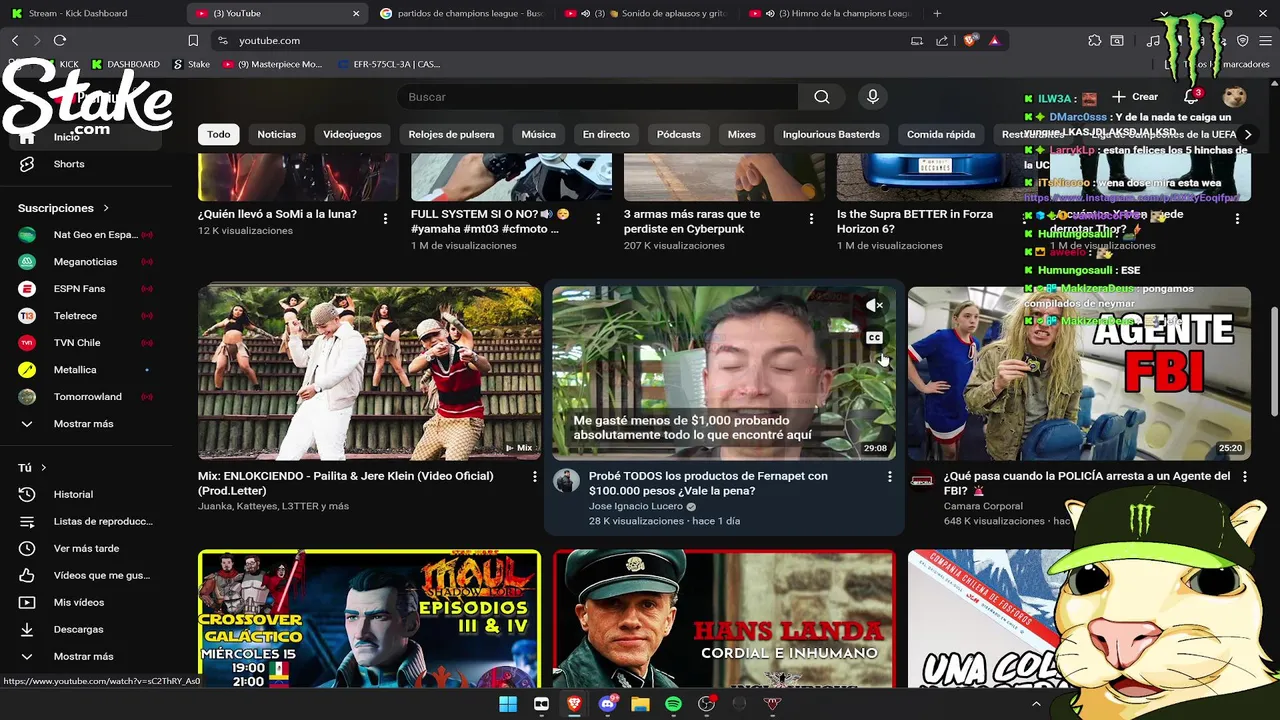
Task: Expand Suscripciones section chevron
Action: click(x=105, y=208)
